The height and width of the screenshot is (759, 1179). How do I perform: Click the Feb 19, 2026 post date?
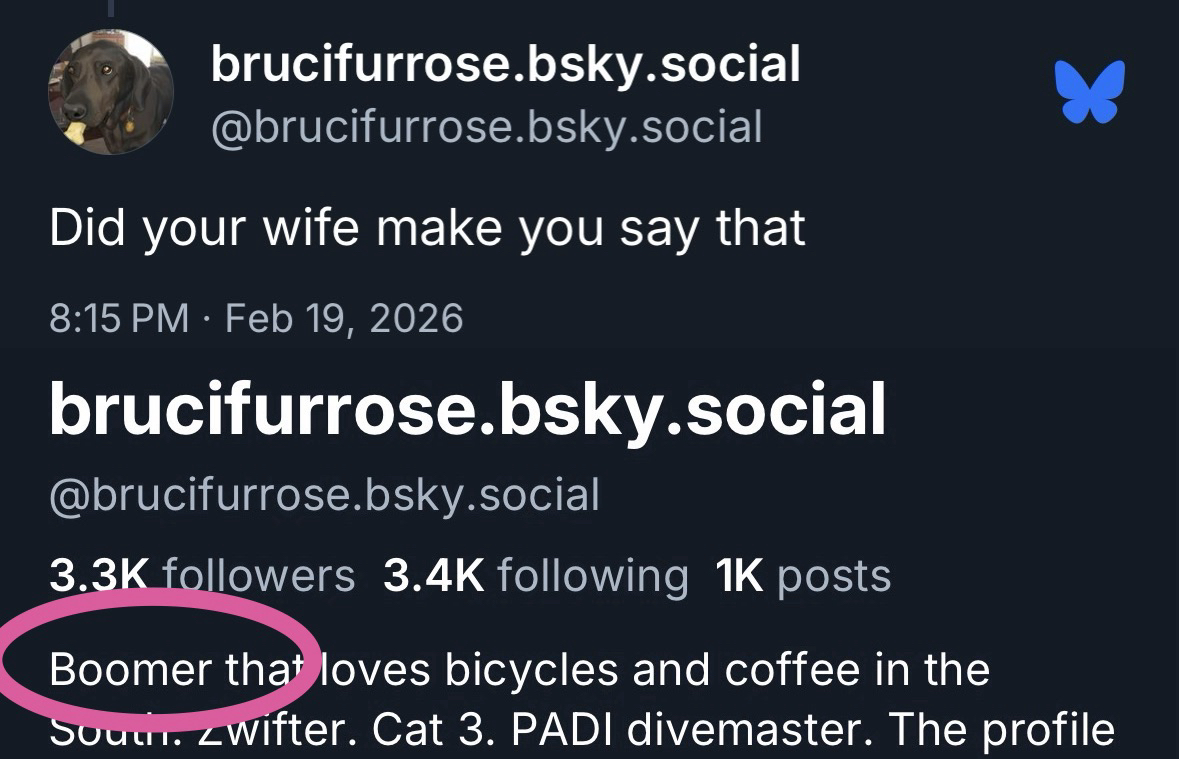(344, 319)
